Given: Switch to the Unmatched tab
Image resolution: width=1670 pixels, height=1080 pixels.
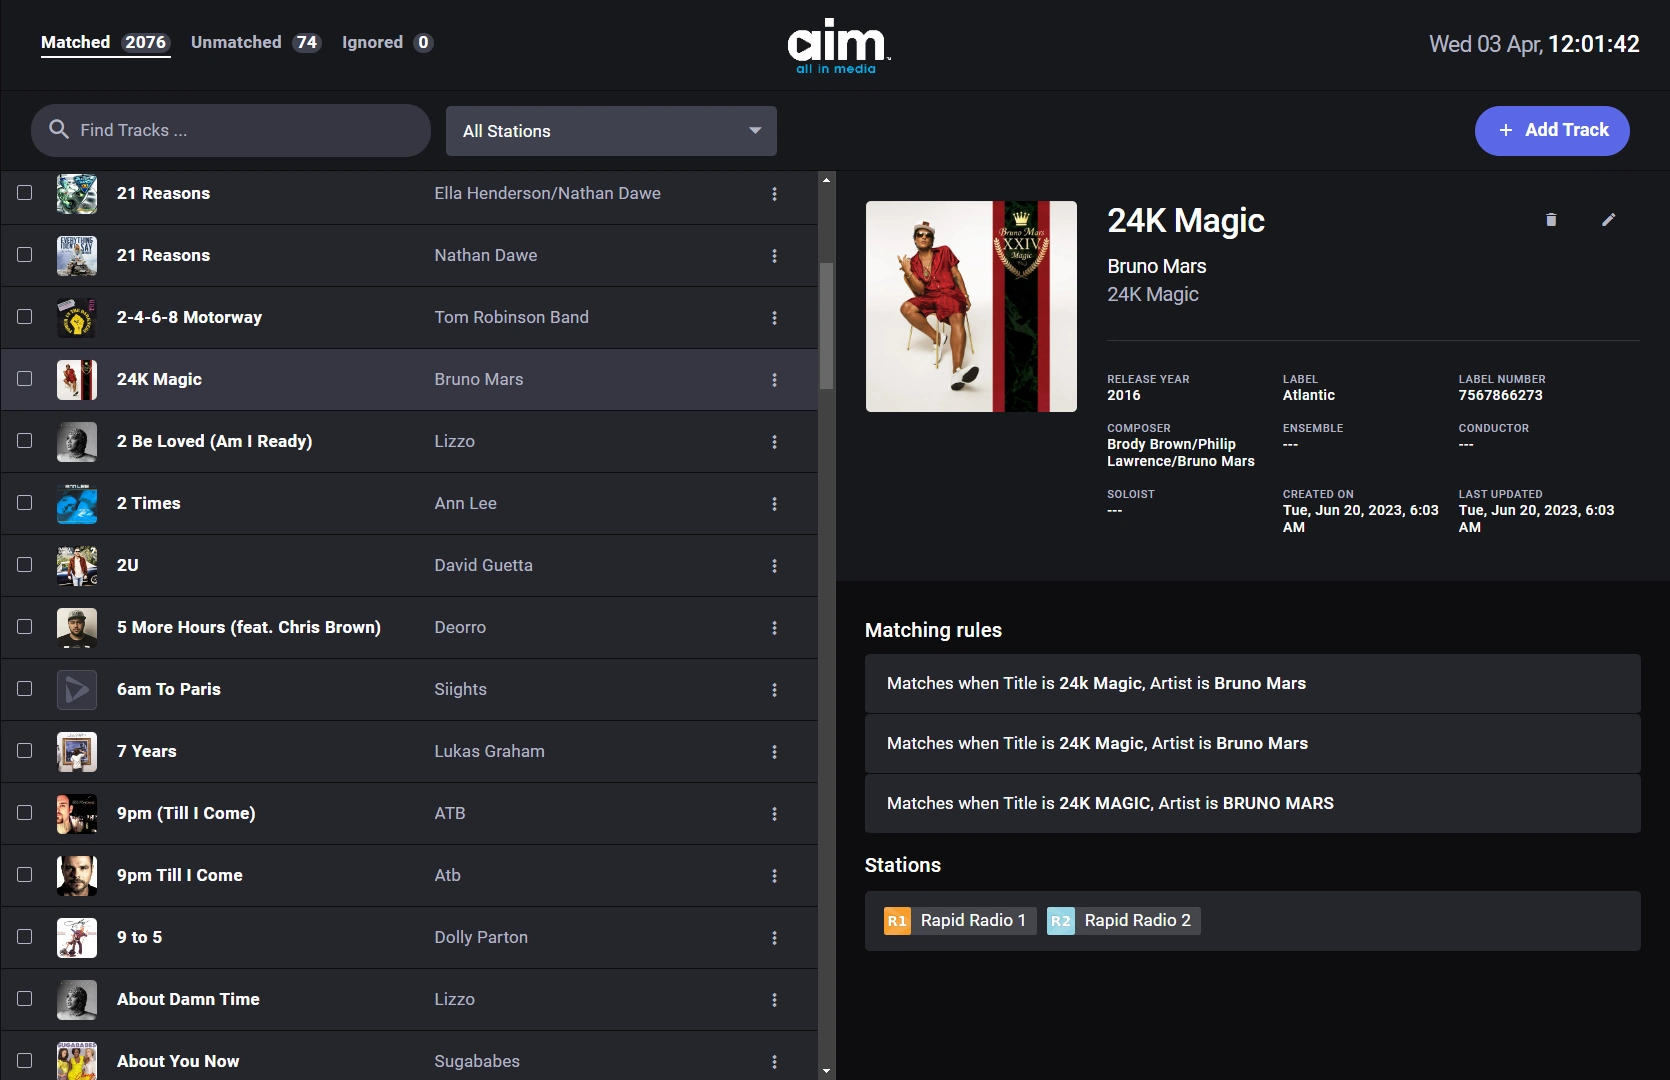Looking at the screenshot, I should pos(256,42).
